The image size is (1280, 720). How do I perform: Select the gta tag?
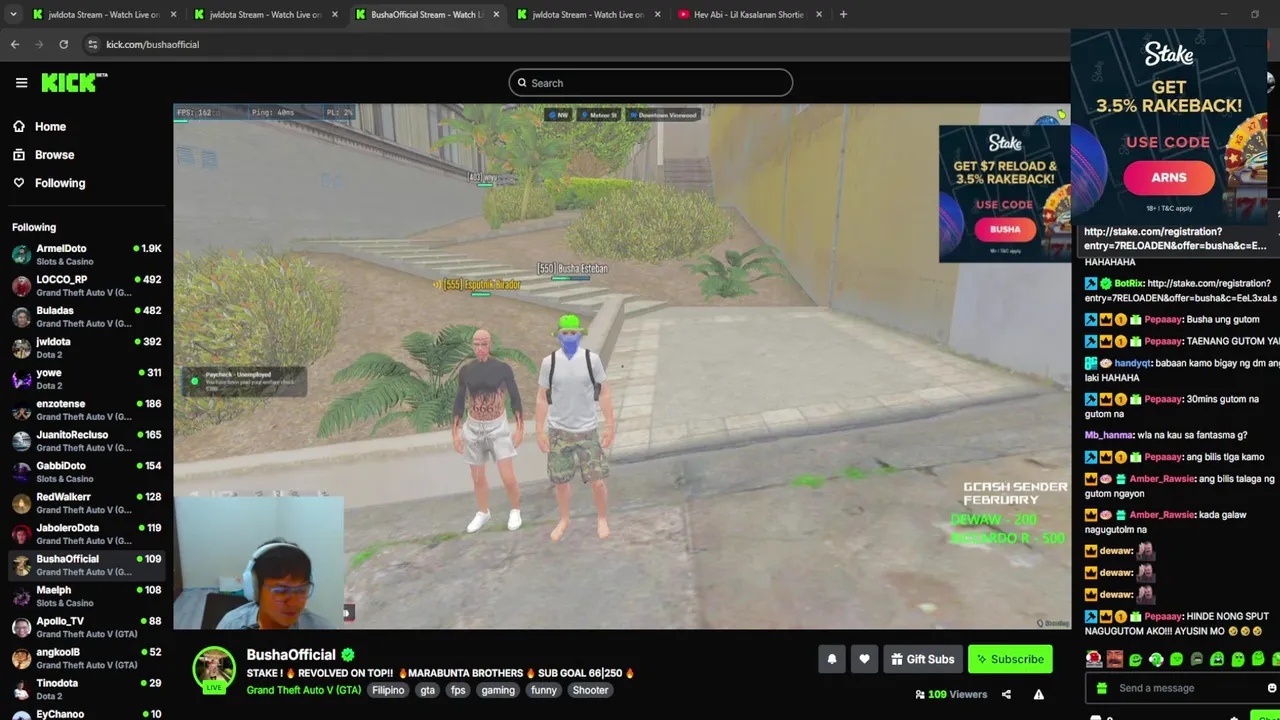point(428,690)
